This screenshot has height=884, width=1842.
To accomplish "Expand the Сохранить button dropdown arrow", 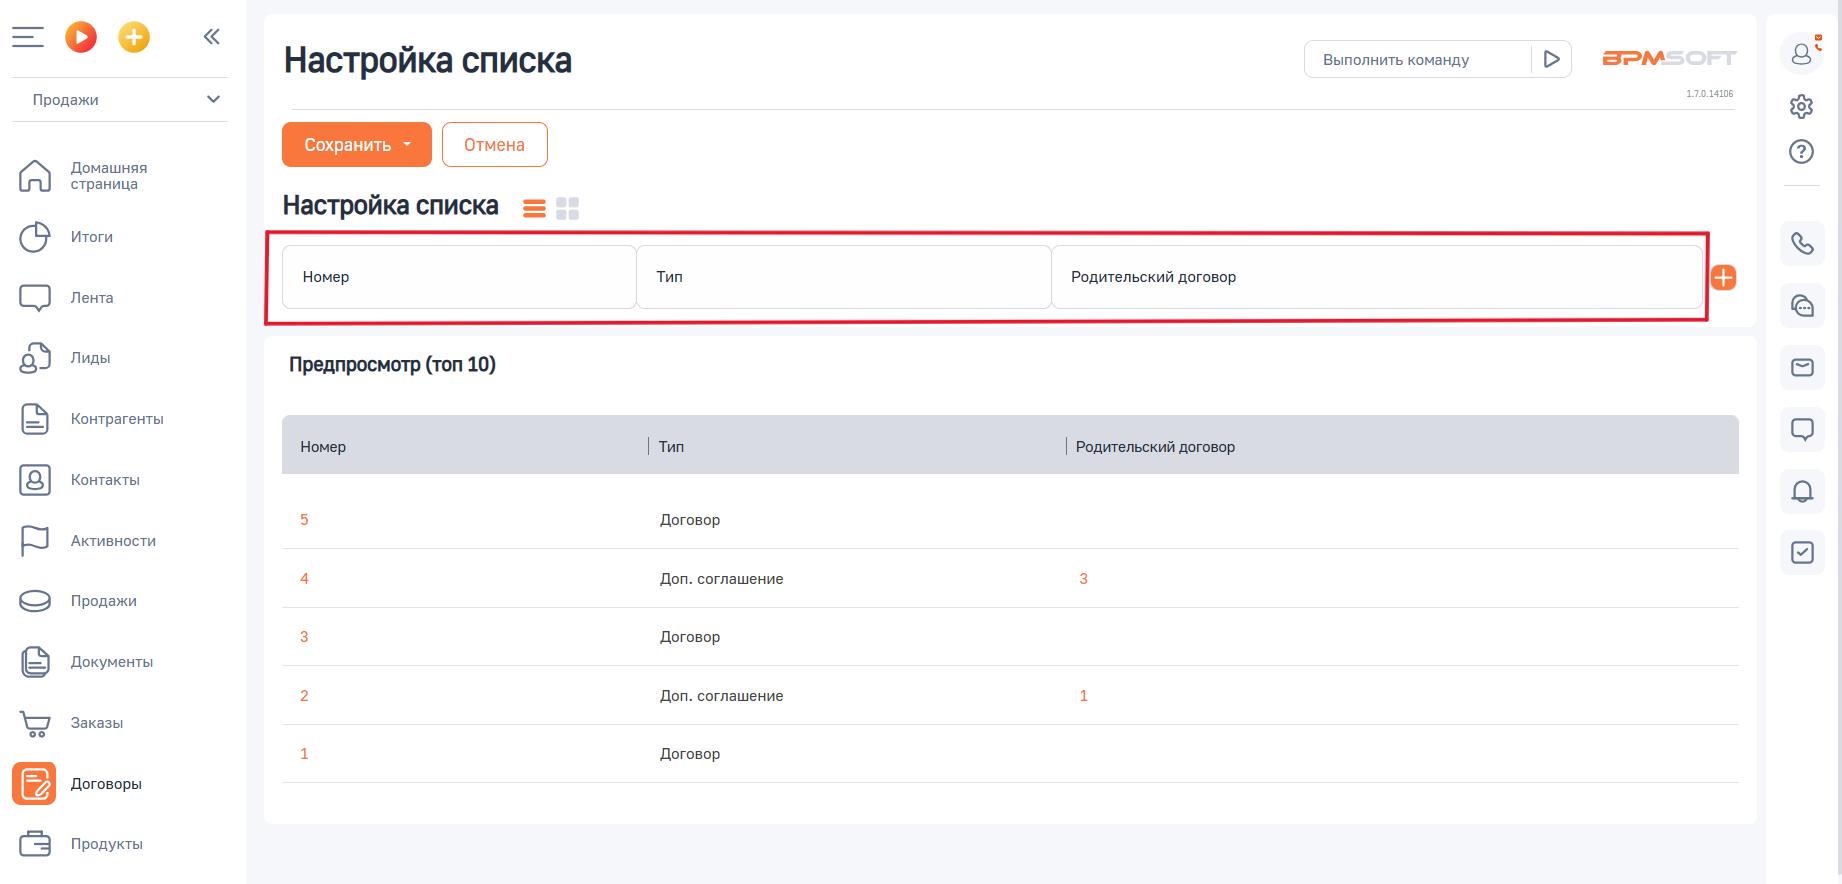I will point(408,145).
